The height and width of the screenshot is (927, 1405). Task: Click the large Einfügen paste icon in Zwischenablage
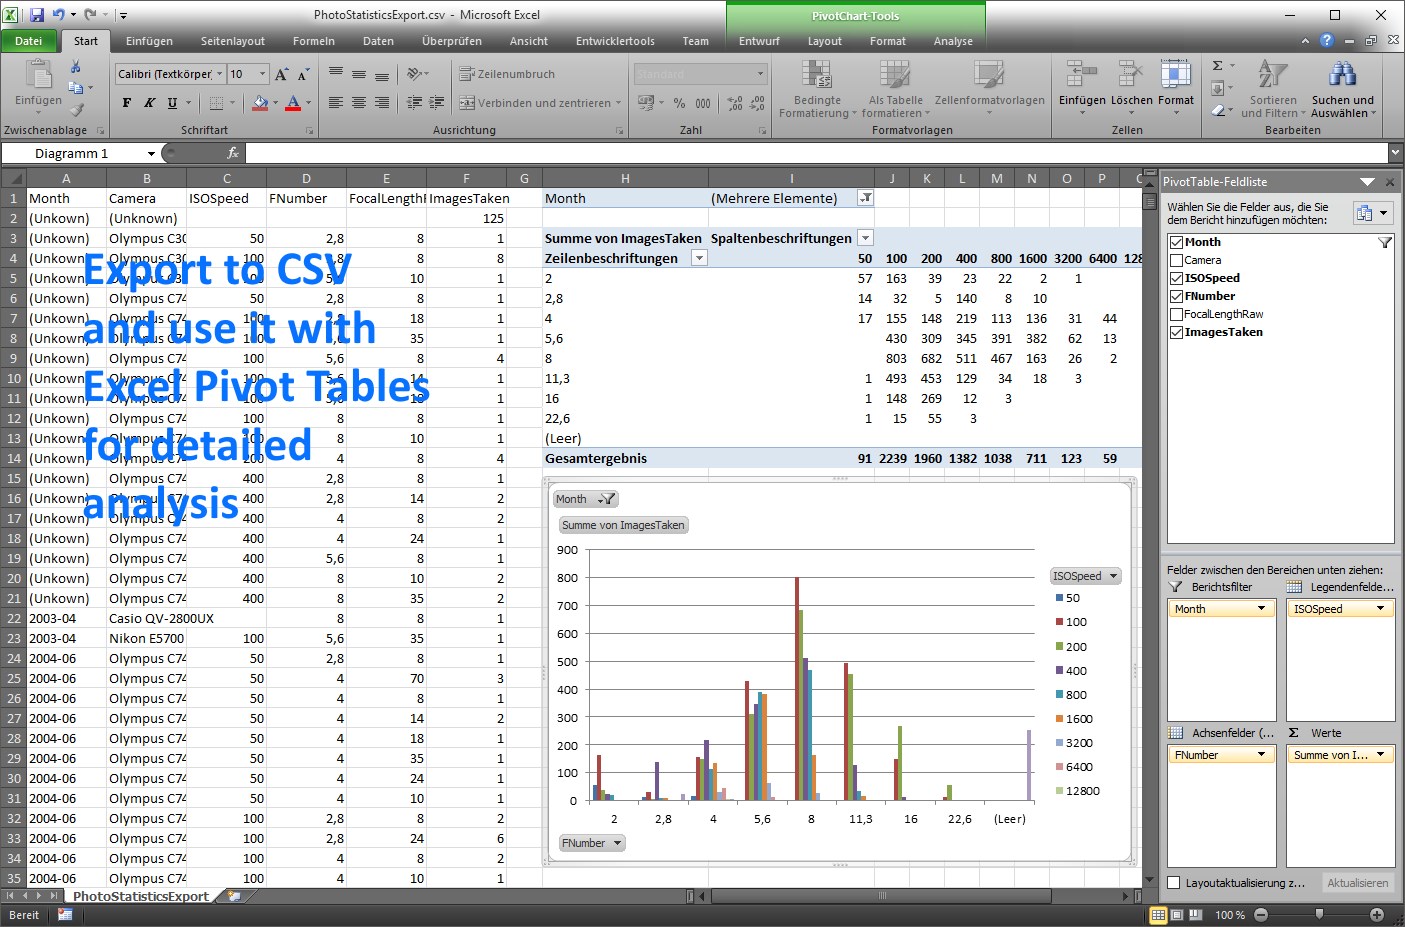pos(38,76)
